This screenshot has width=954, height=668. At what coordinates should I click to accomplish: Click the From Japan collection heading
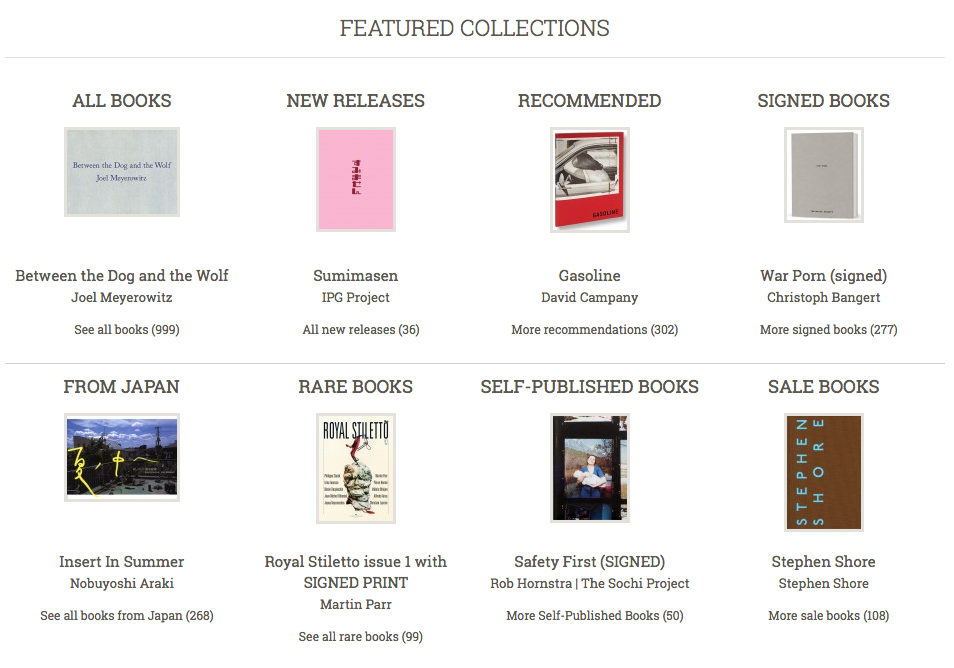point(122,387)
